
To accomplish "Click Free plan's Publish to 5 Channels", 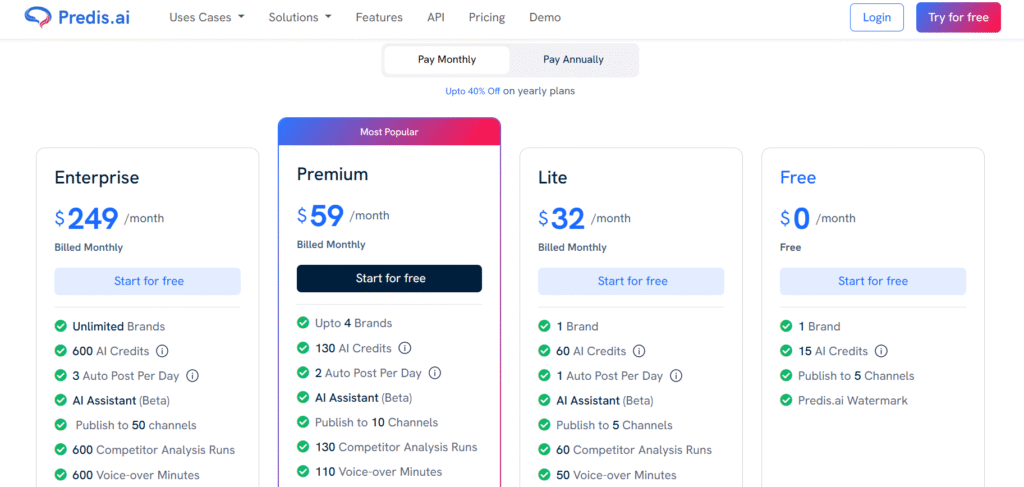I will (856, 376).
